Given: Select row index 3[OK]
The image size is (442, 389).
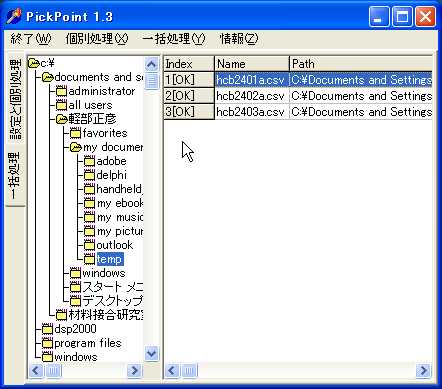Looking at the screenshot, I should (x=189, y=112).
